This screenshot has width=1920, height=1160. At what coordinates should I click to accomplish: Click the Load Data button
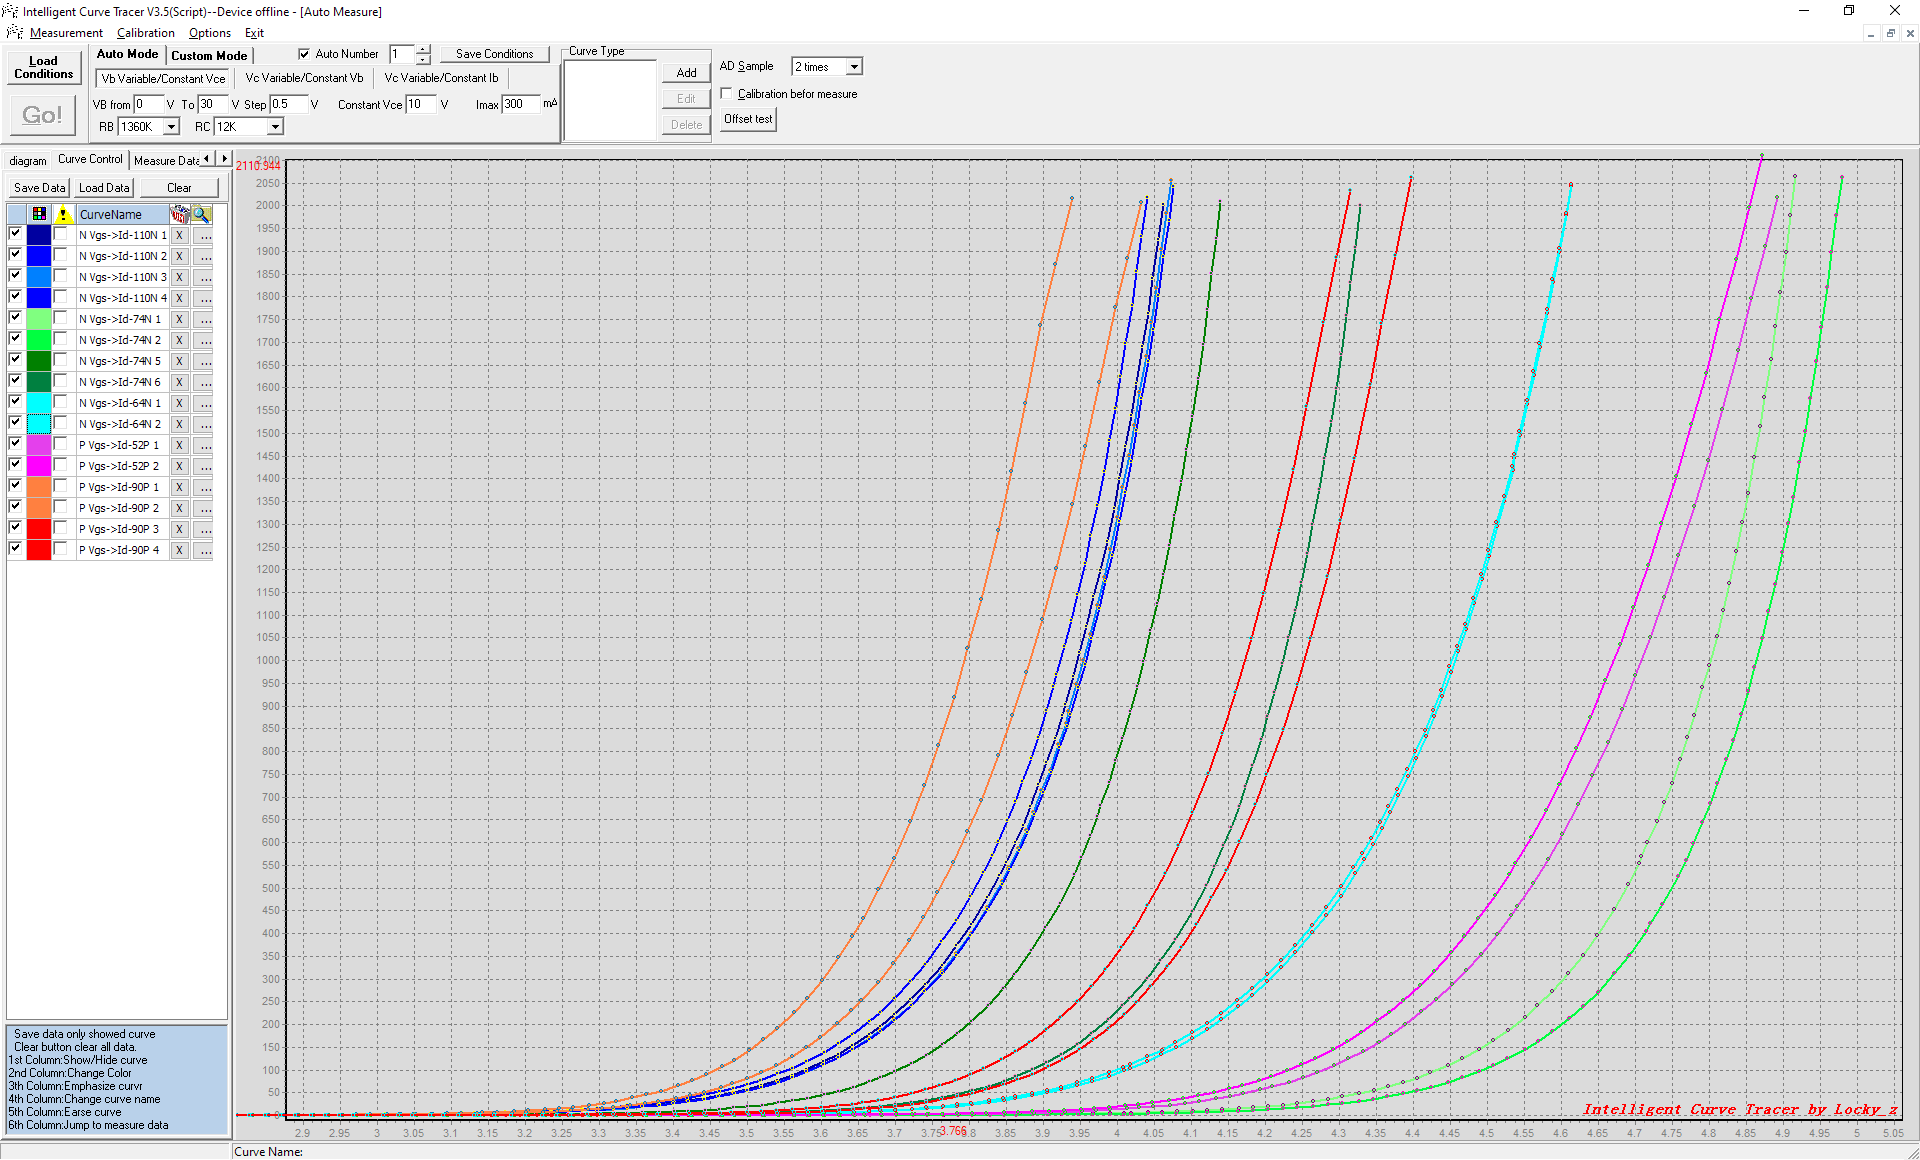point(104,188)
